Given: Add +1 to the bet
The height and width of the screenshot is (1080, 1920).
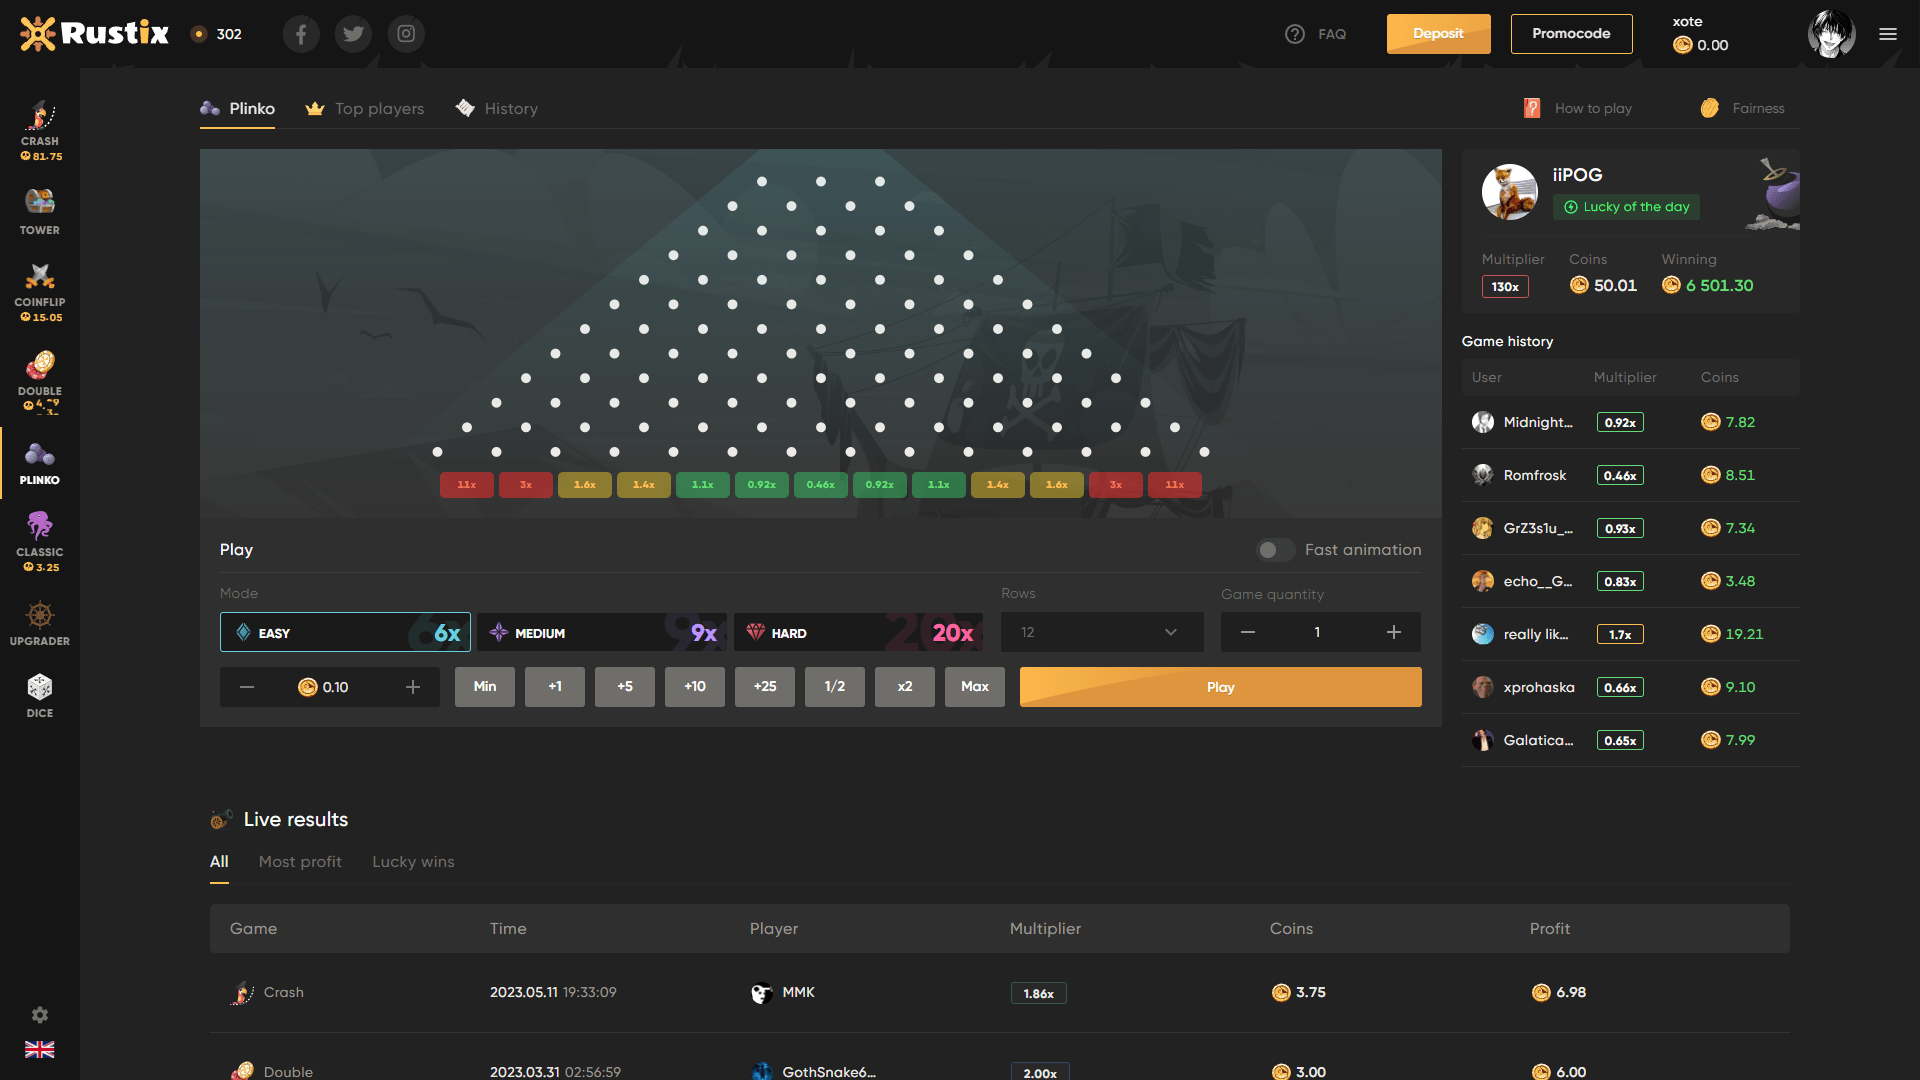Looking at the screenshot, I should tap(555, 687).
